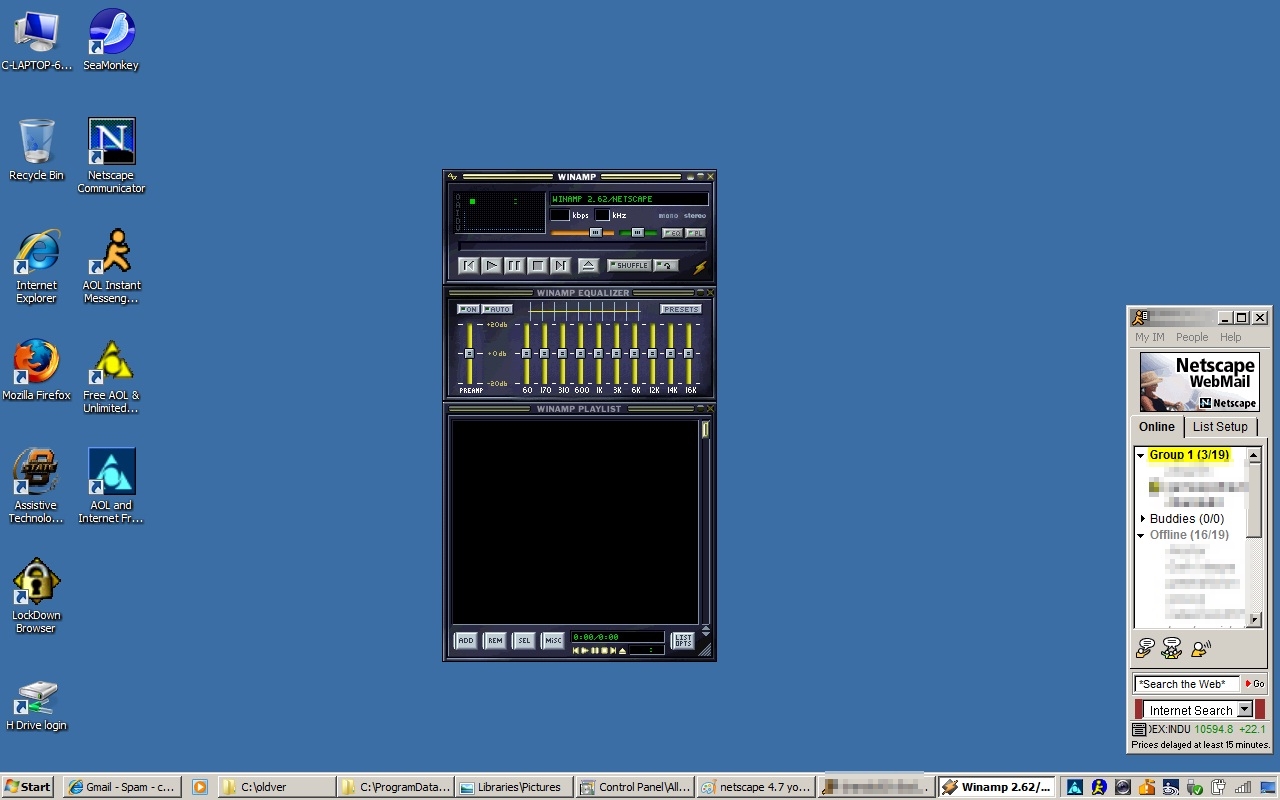Collapse Group 1 in buddy list
Image resolution: width=1280 pixels, height=800 pixels.
point(1140,455)
